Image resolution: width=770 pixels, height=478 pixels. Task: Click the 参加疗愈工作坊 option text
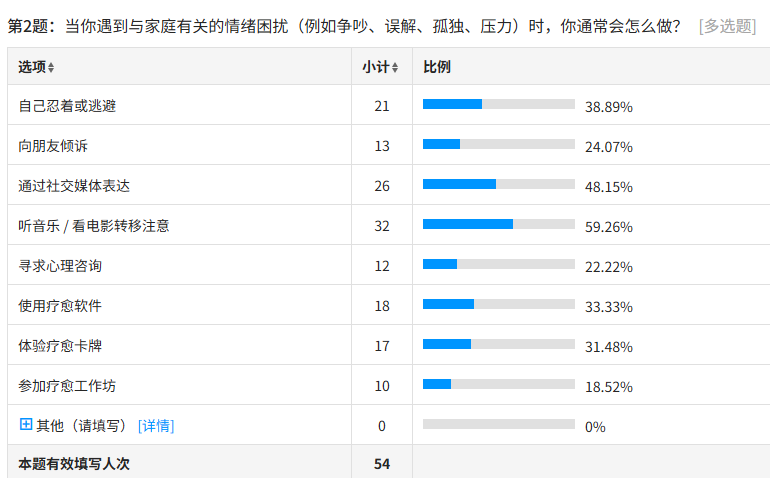(x=67, y=385)
